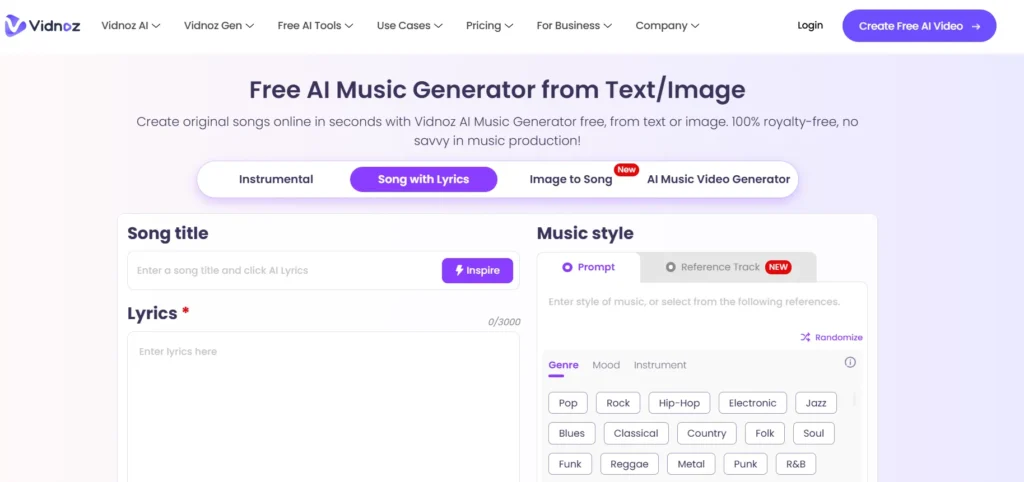Click the Inspire button
Viewport: 1024px width, 482px height.
[x=477, y=270]
